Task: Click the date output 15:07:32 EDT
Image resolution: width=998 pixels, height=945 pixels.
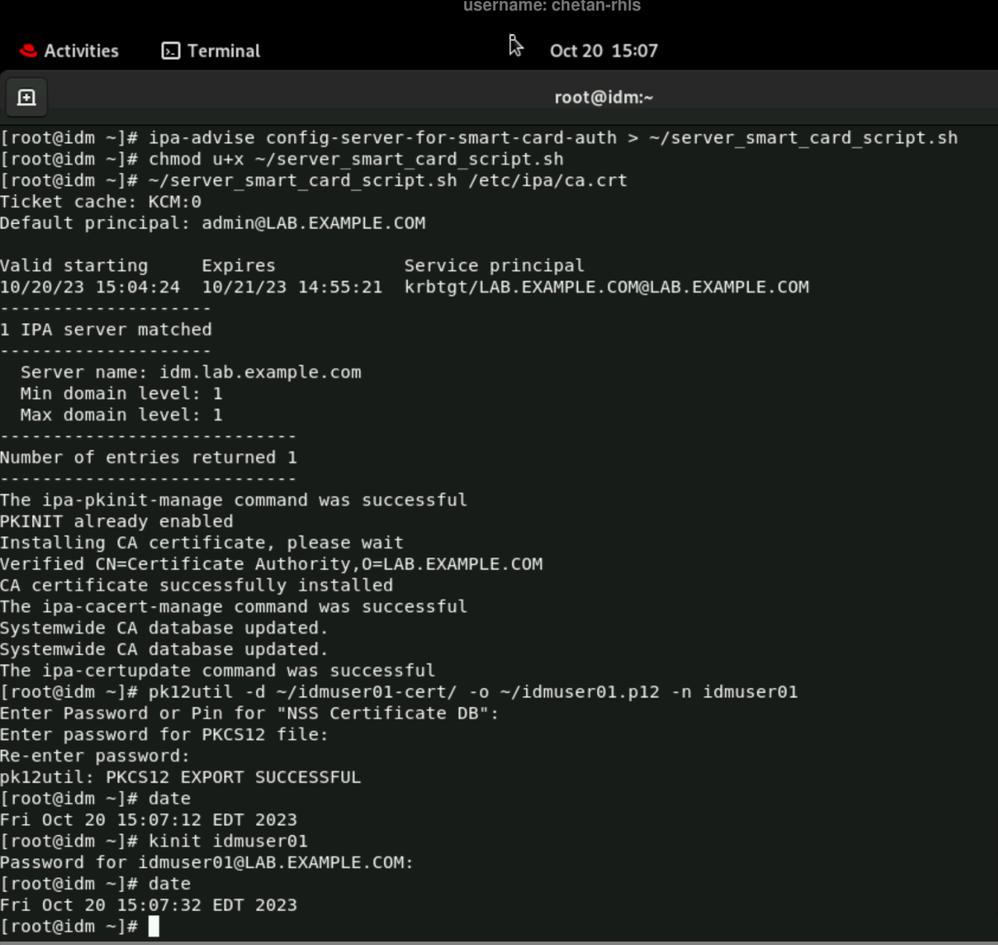Action: [x=148, y=905]
